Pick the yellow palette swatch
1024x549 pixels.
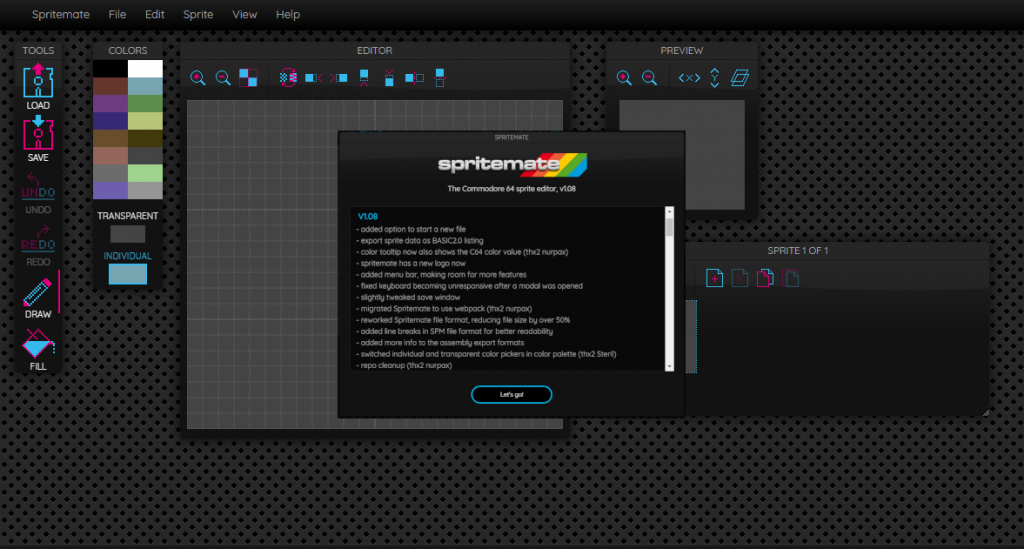tap(145, 121)
